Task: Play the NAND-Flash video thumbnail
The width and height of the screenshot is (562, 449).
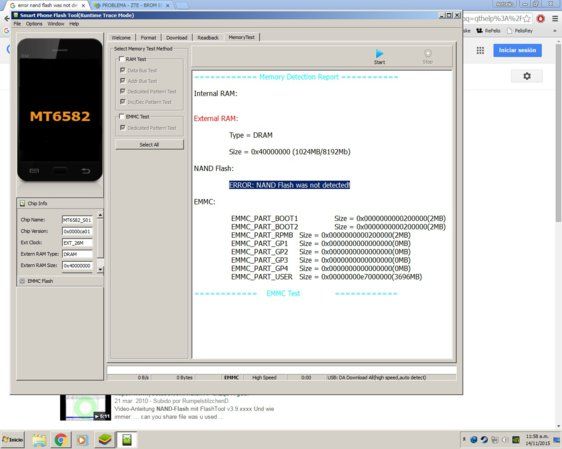Action: click(x=86, y=407)
